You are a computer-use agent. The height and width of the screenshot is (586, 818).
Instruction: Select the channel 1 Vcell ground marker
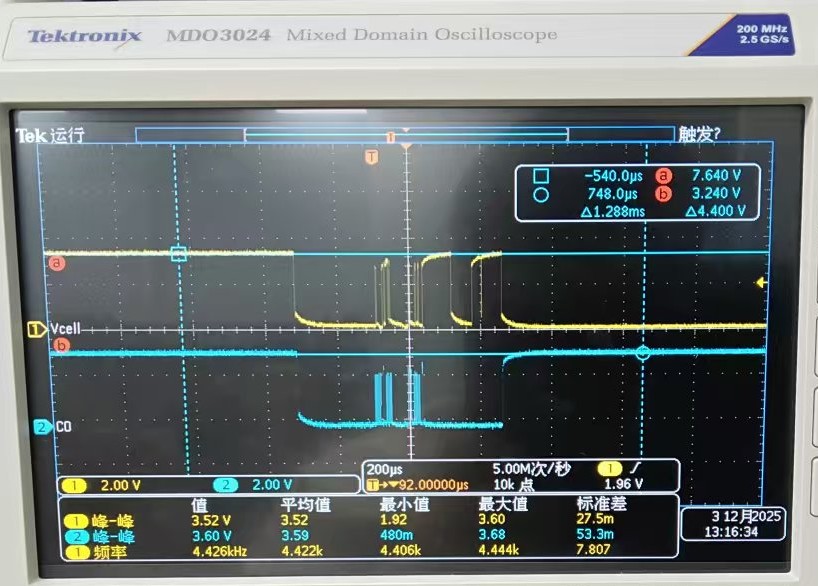pyautogui.click(x=37, y=330)
